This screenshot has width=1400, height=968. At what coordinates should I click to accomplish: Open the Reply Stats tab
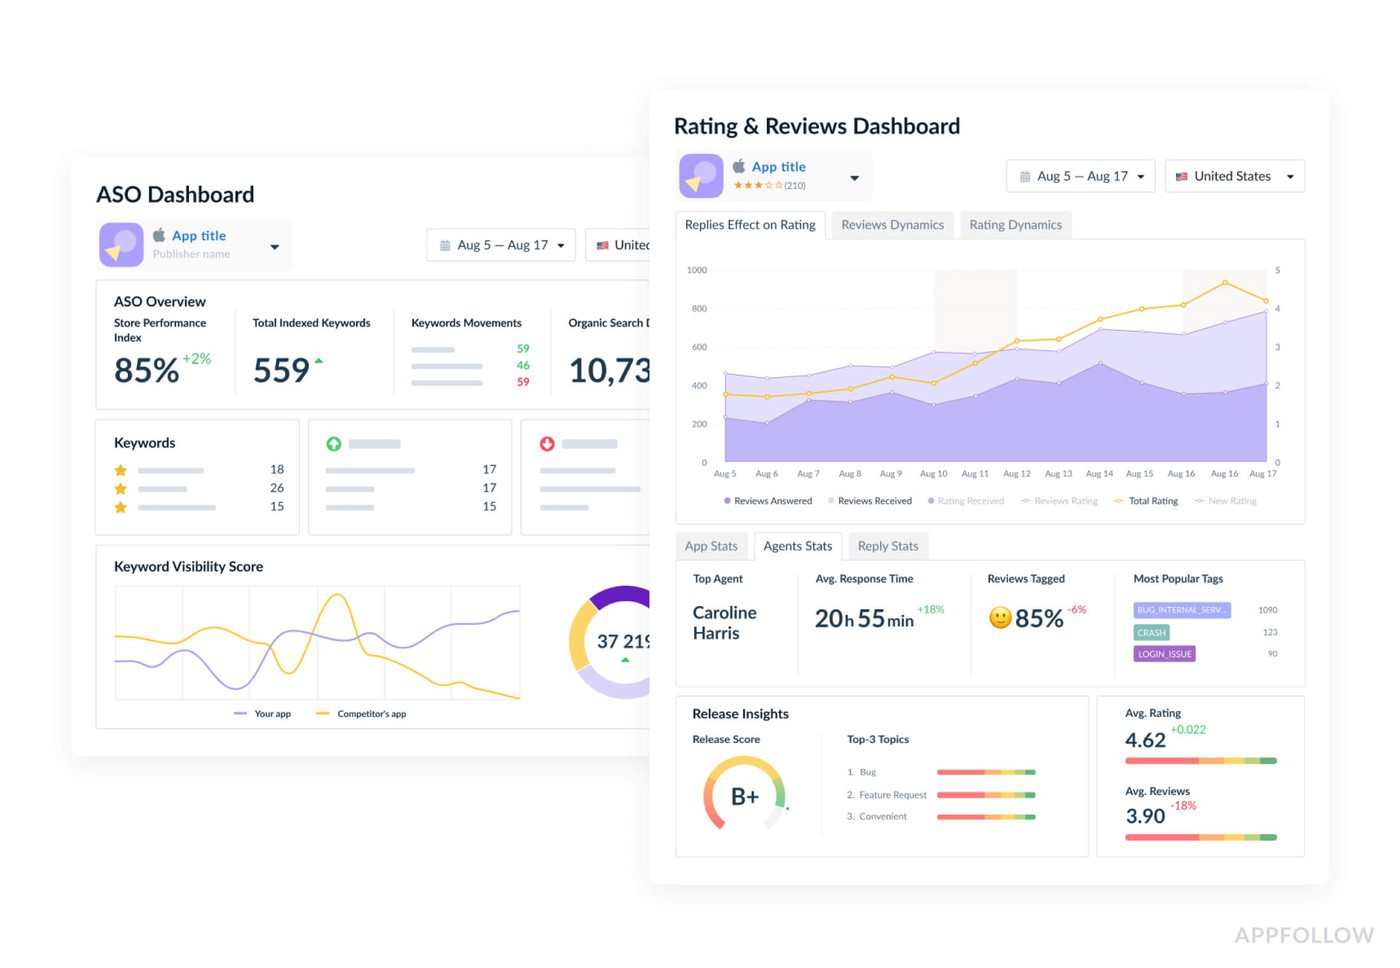click(888, 546)
